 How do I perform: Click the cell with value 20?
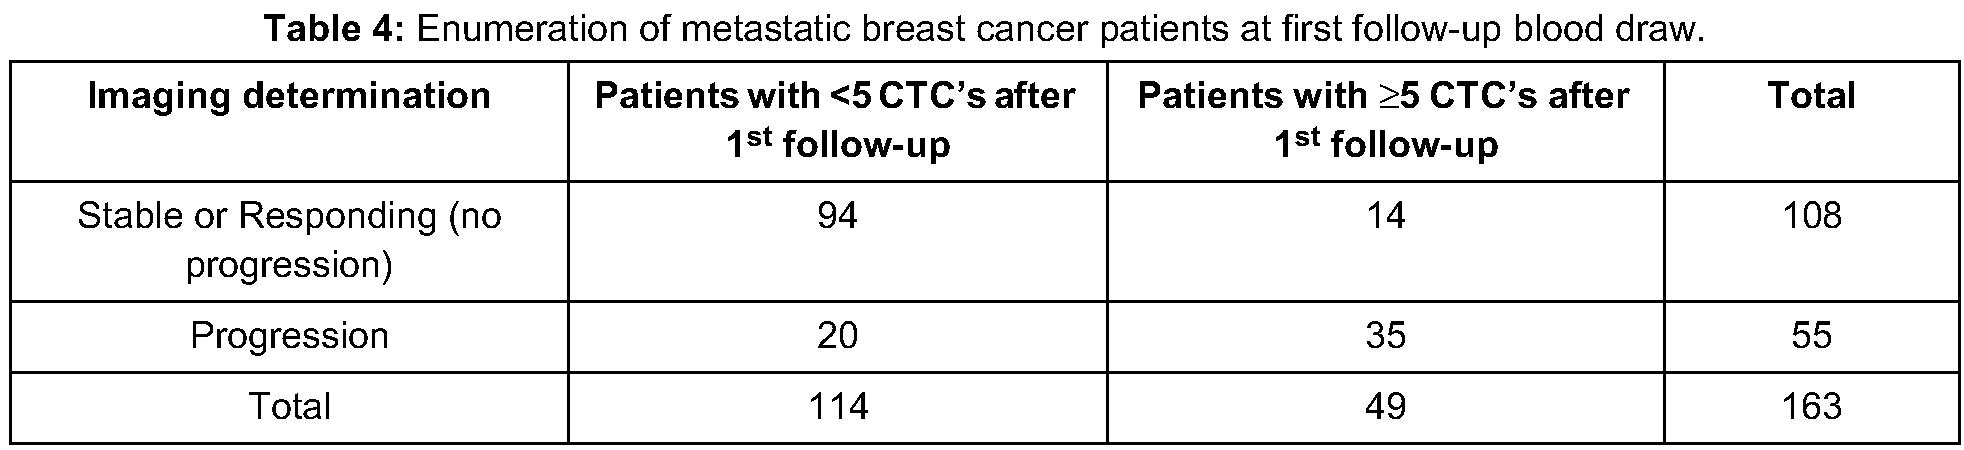[837, 335]
